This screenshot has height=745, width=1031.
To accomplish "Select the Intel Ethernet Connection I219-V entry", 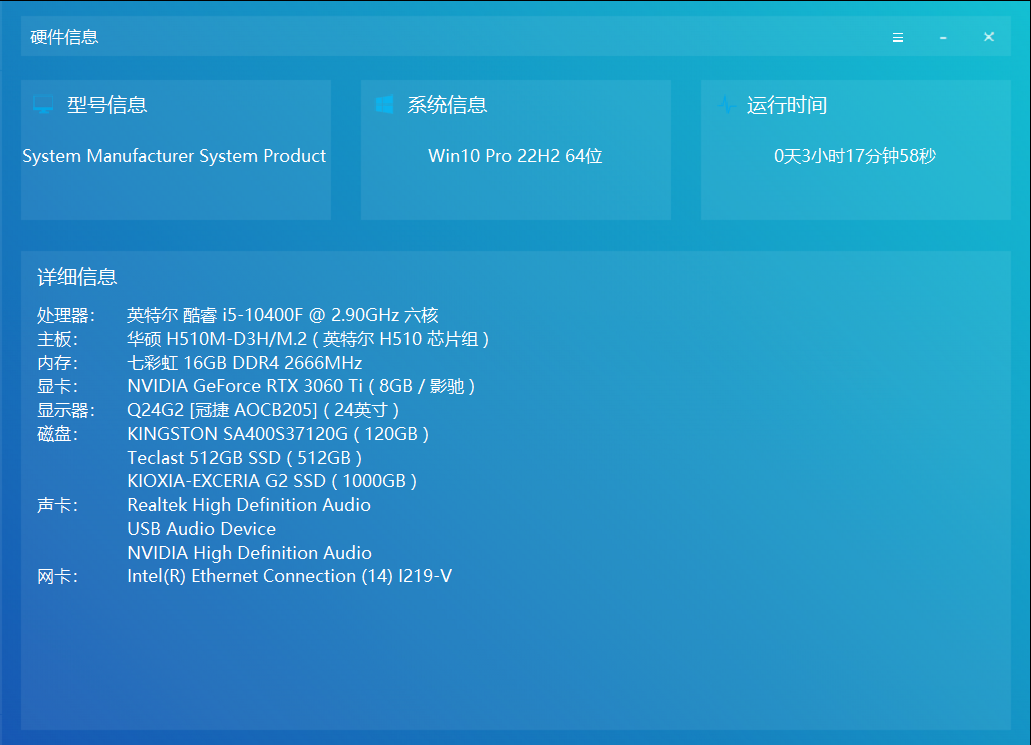I will point(290,576).
